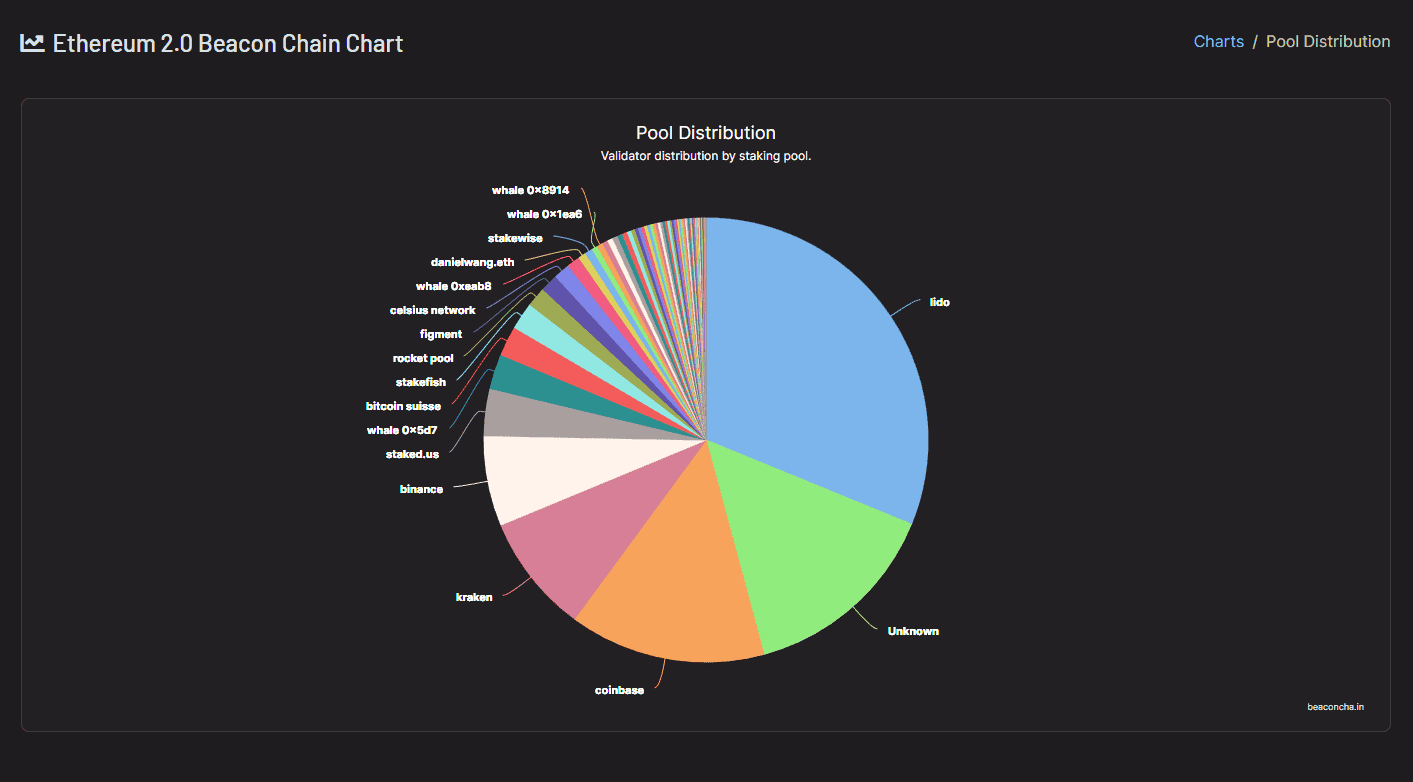The height and width of the screenshot is (782, 1413).
Task: Click the whale 0x5d7 label
Action: 401,430
